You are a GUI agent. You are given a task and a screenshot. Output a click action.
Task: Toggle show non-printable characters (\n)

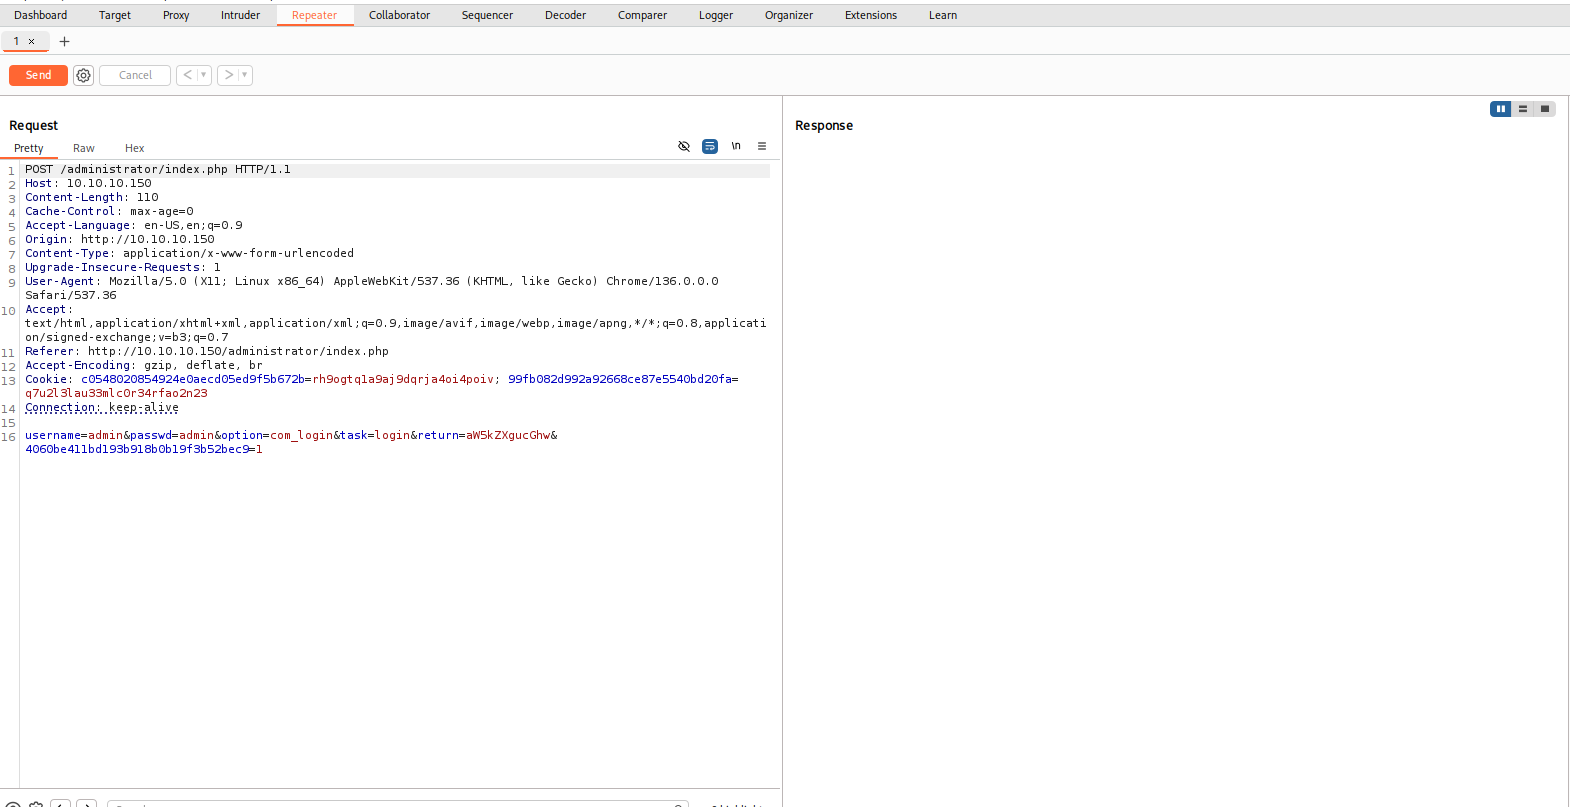coord(736,146)
